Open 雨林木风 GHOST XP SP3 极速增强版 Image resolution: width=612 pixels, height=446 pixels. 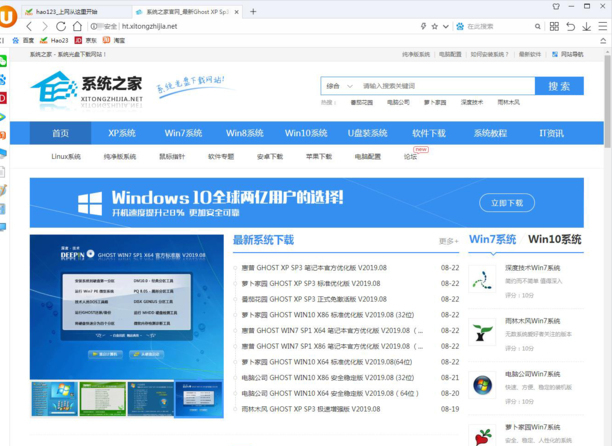tap(311, 409)
